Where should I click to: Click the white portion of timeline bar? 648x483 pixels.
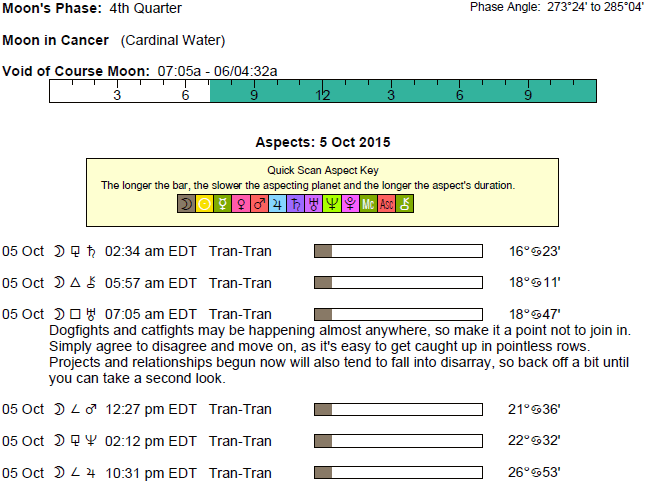(129, 92)
